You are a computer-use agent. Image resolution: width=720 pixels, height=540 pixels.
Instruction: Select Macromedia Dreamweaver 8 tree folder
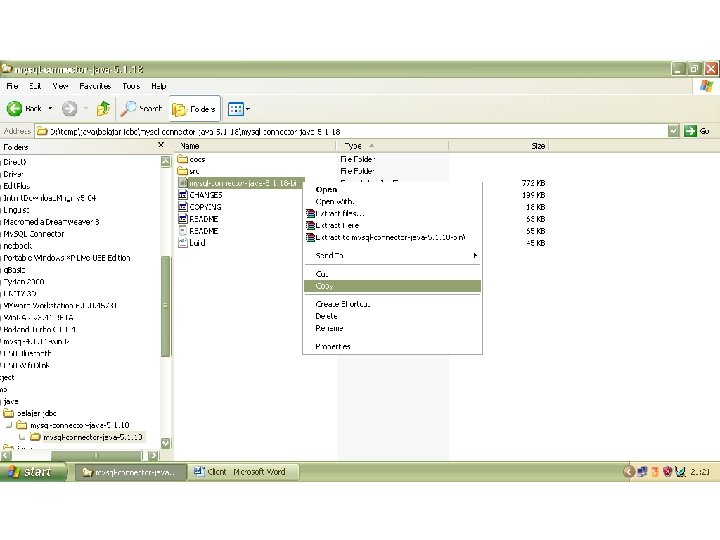(51, 222)
